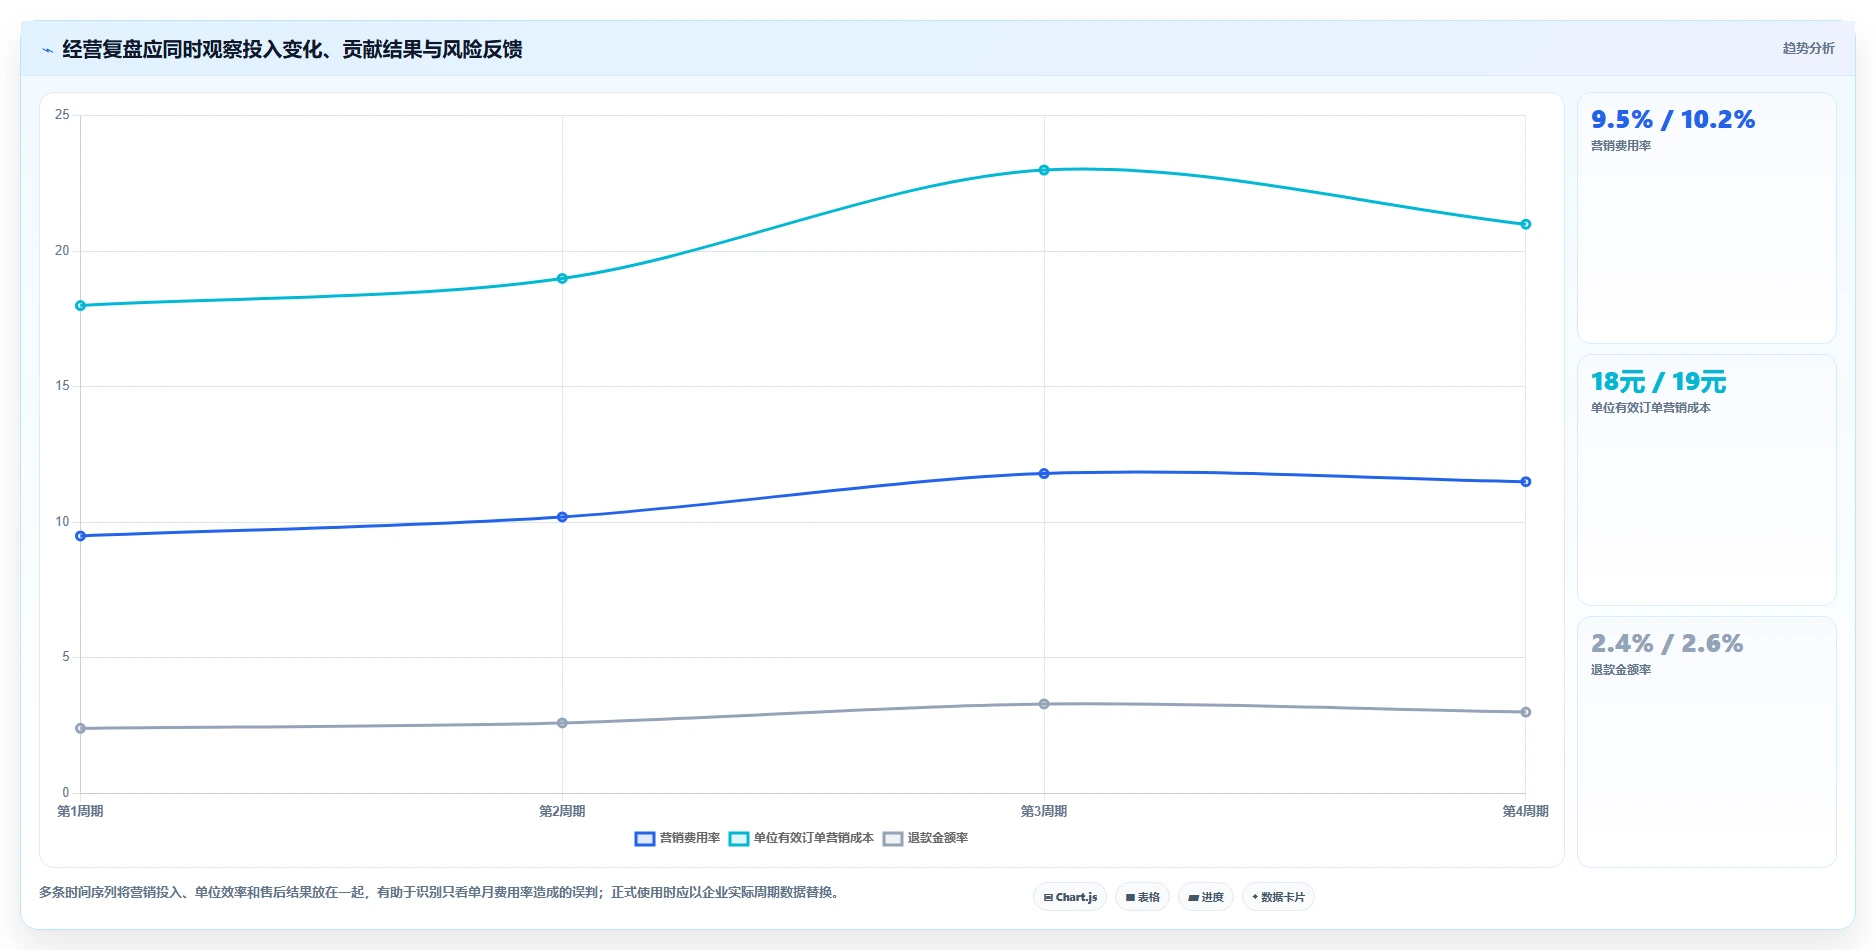Click the cyan data point at 第1周期
Screen dimensions: 1876x950
80,306
